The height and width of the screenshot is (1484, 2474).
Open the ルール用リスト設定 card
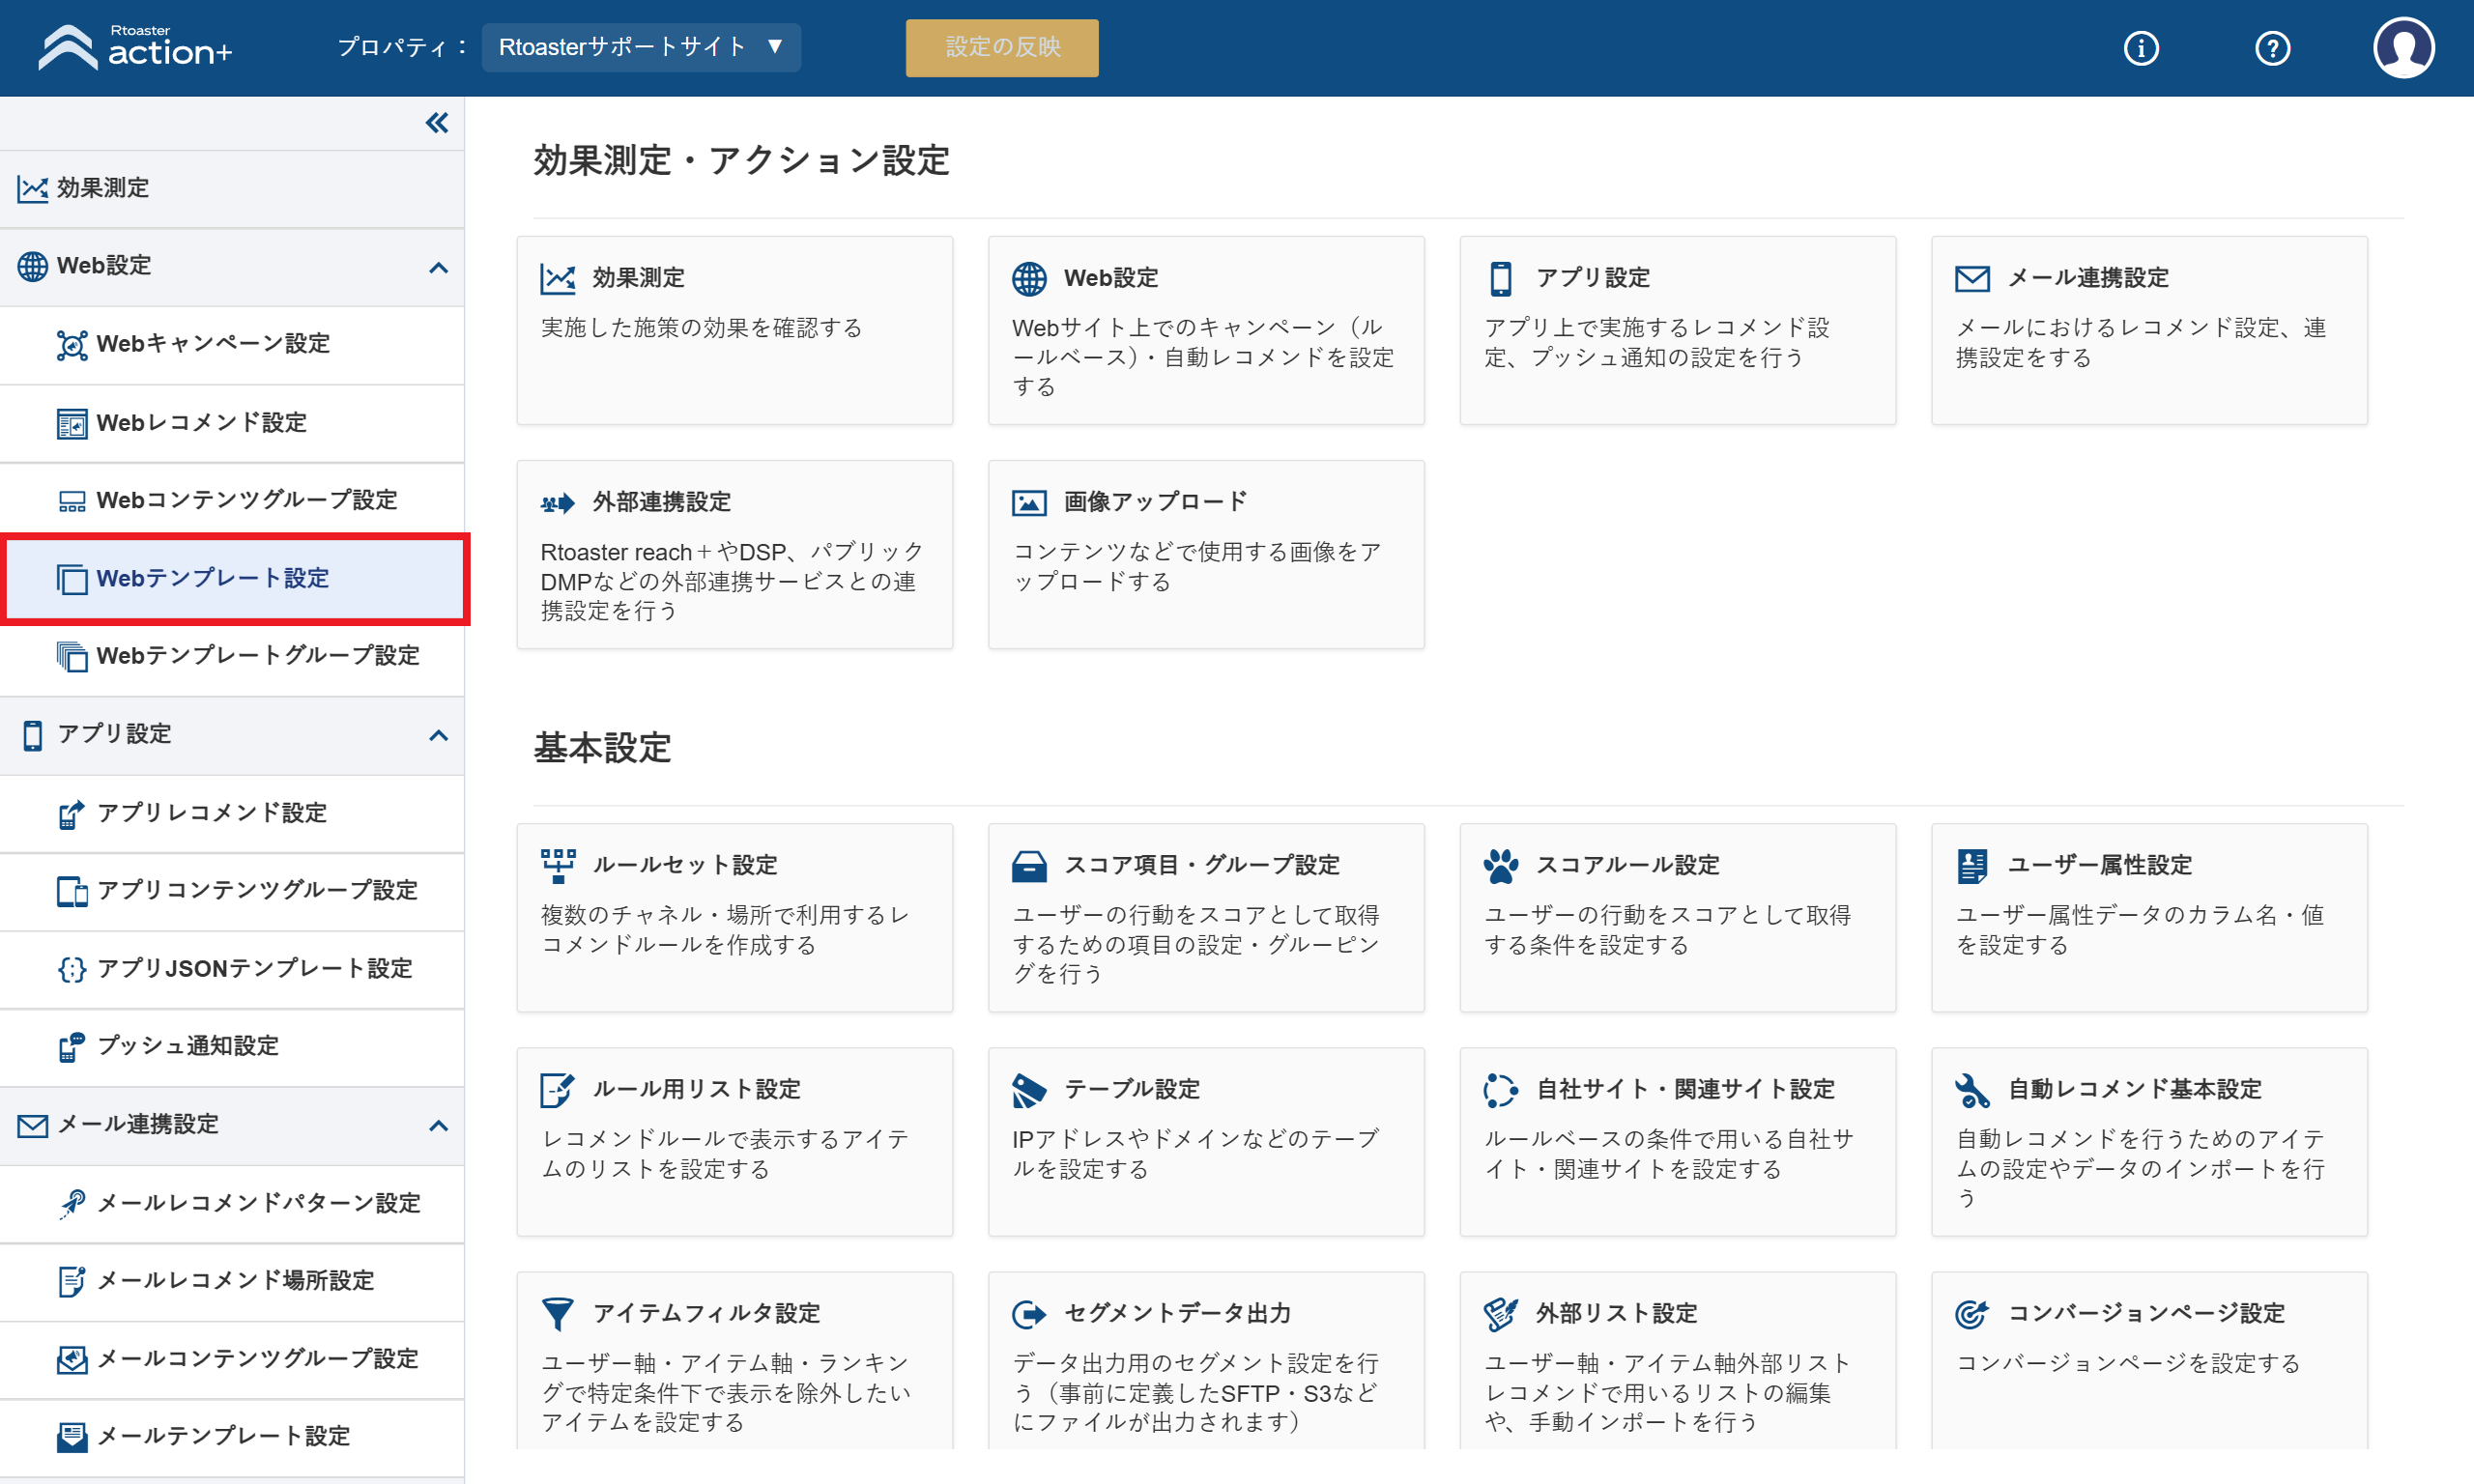click(x=735, y=1142)
